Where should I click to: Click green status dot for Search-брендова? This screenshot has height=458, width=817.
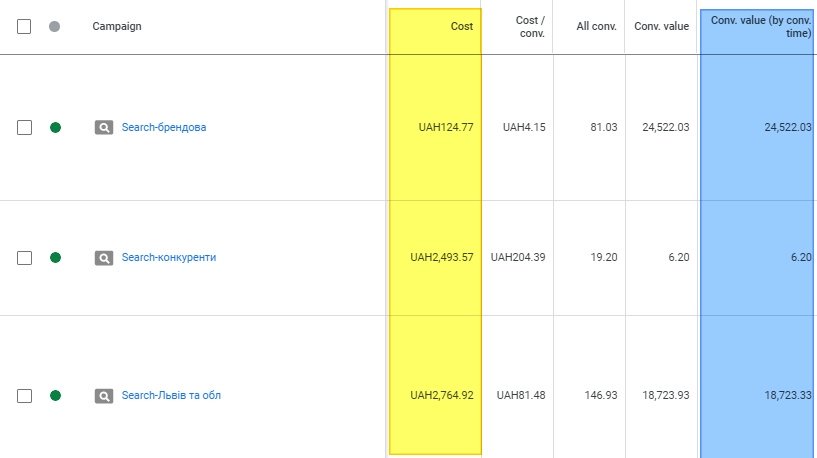pos(55,128)
